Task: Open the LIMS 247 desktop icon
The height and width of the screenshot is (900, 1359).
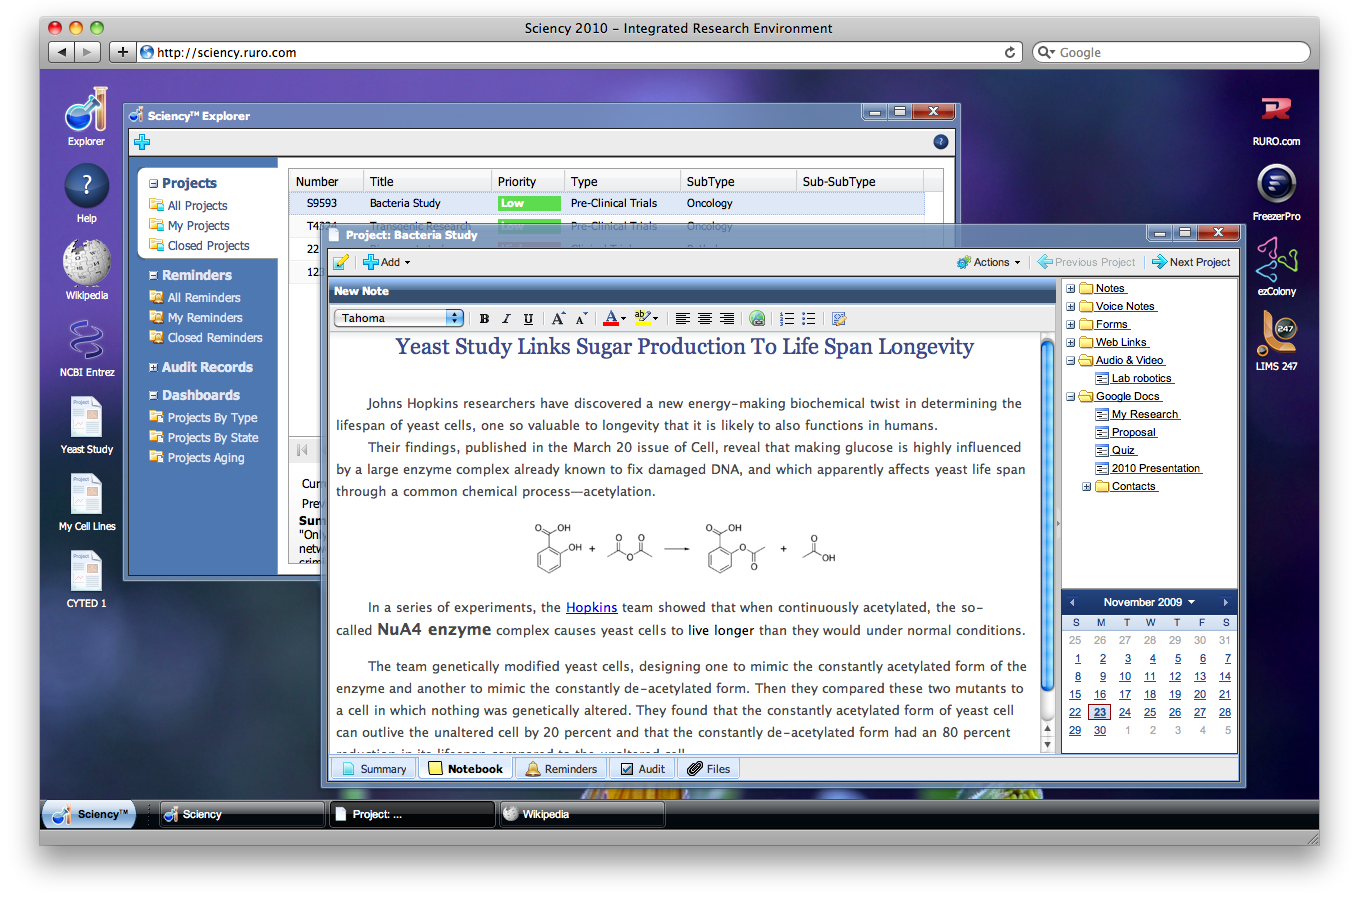Action: 1276,341
